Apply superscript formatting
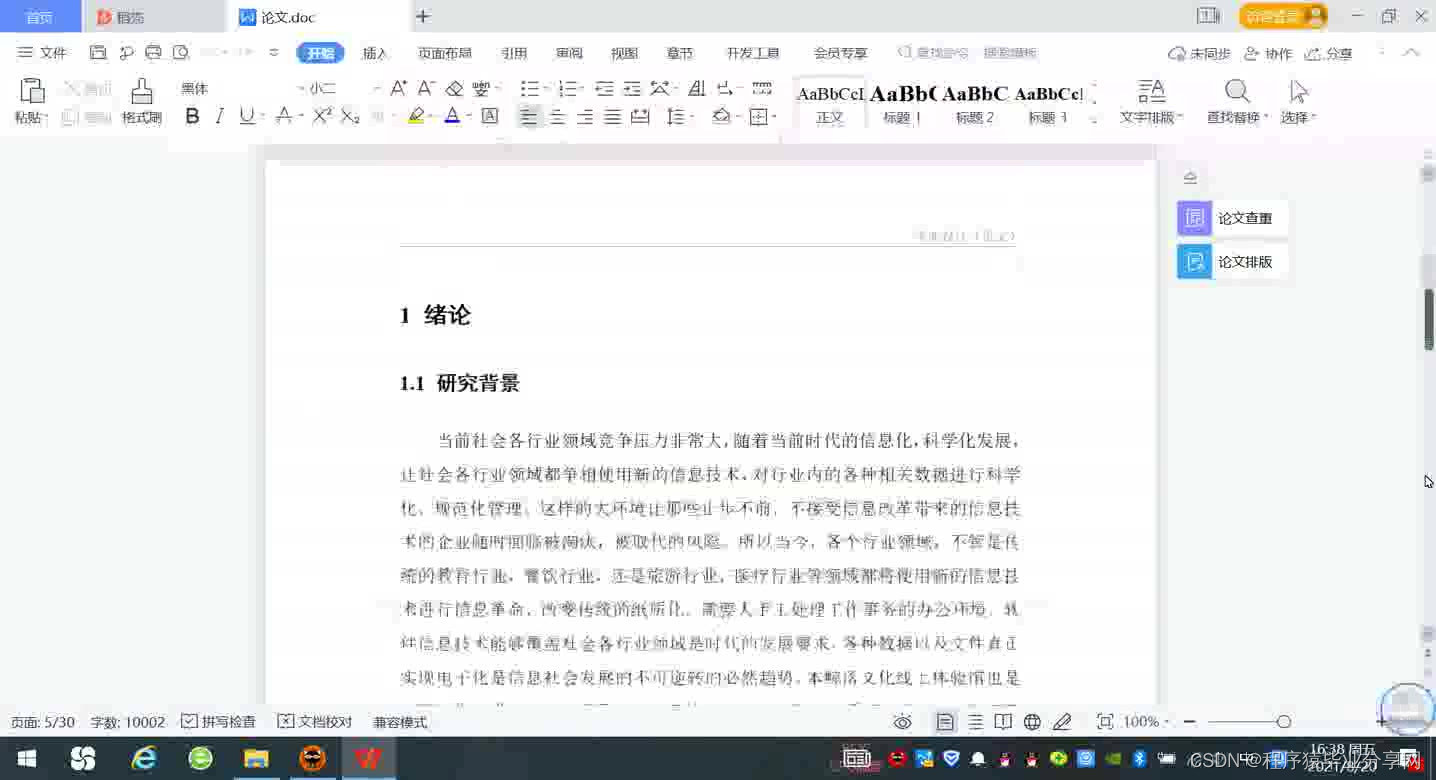This screenshot has height=780, width=1436. (x=322, y=117)
